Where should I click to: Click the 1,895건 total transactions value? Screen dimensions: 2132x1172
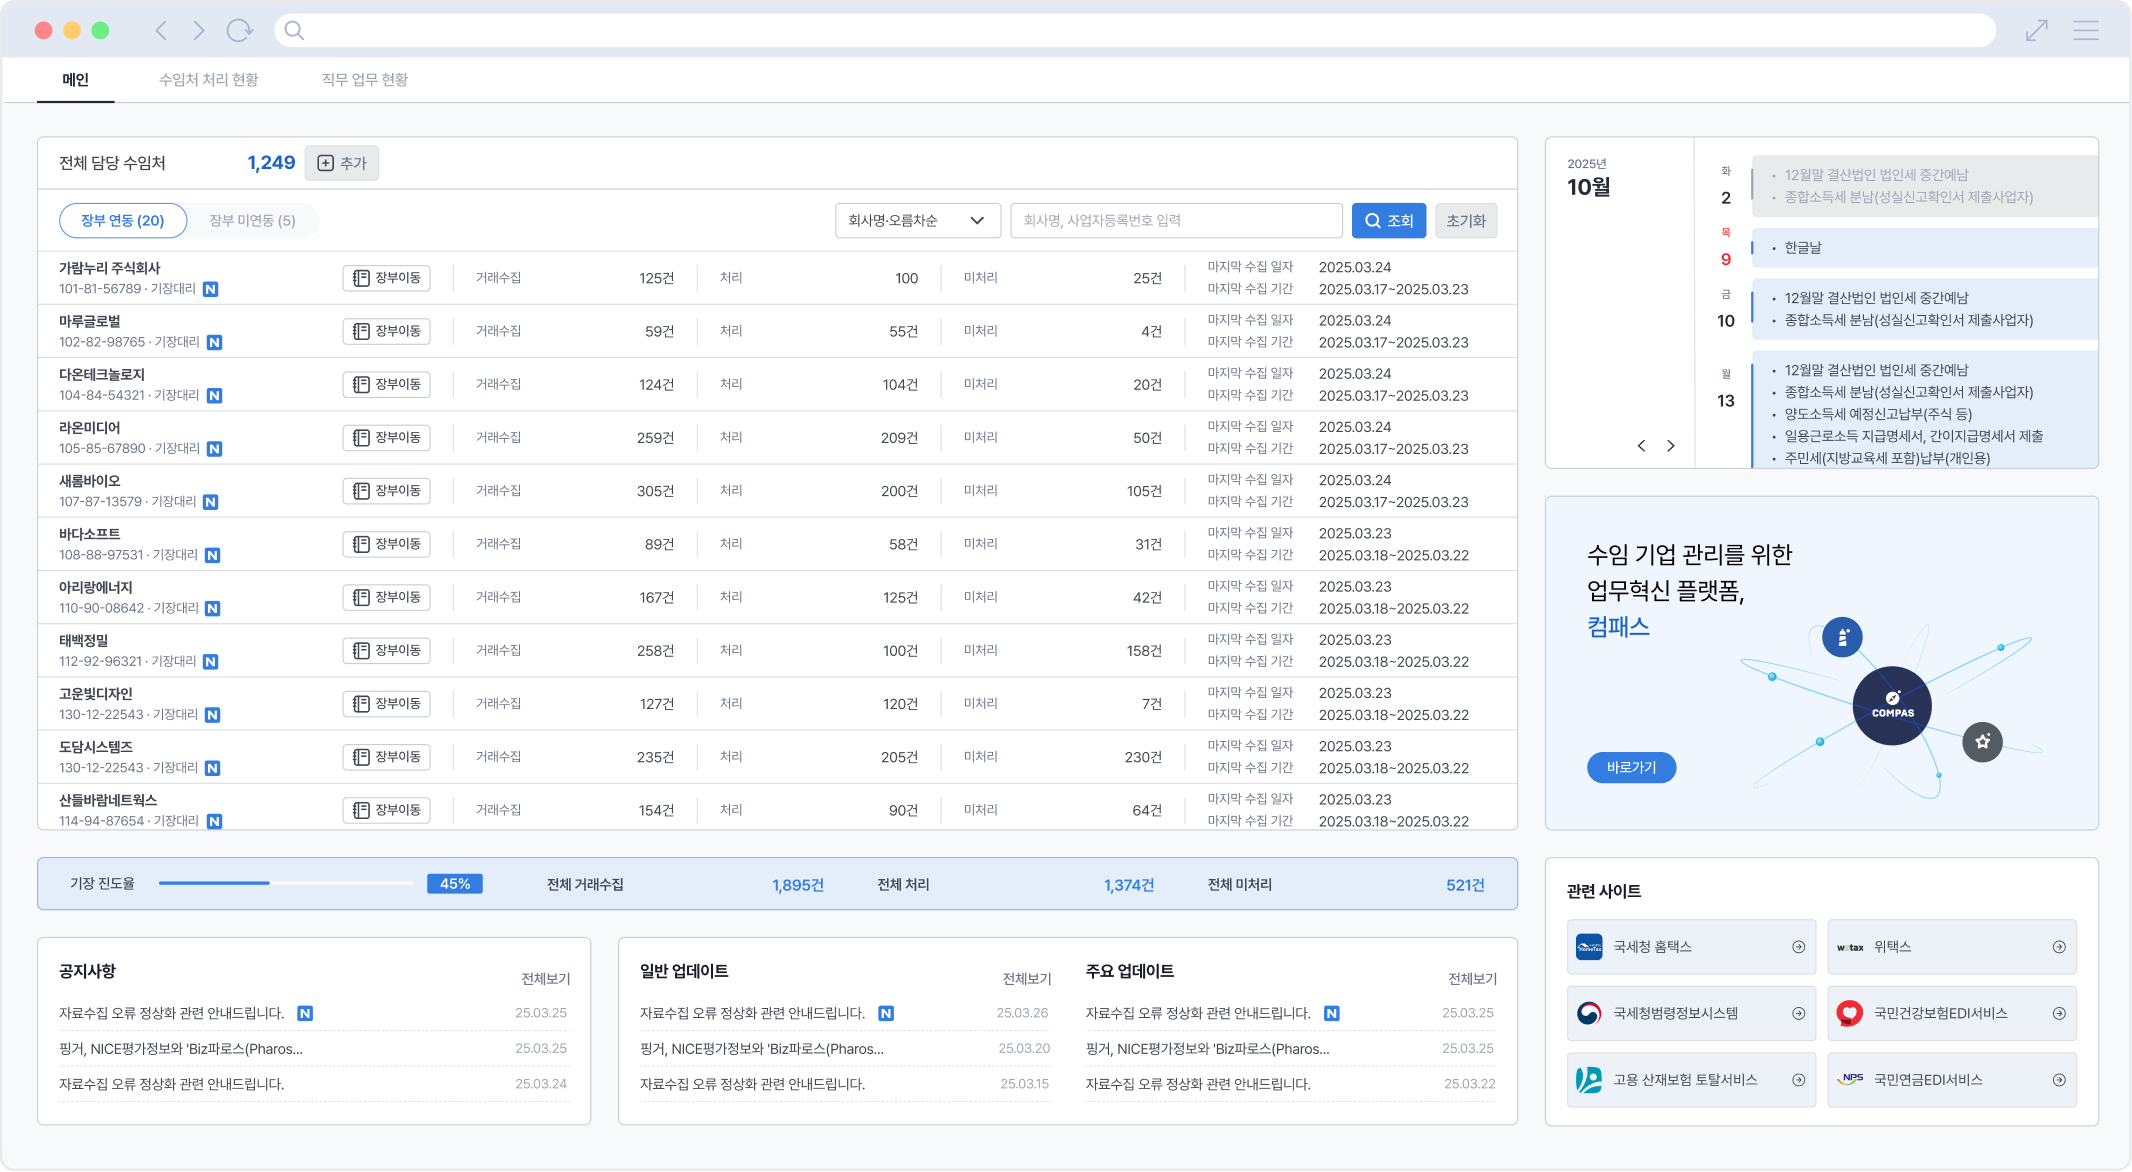point(798,885)
